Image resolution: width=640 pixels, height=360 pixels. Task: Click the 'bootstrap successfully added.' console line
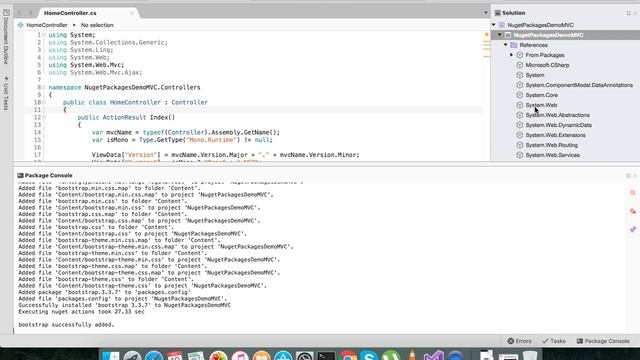(x=66, y=325)
